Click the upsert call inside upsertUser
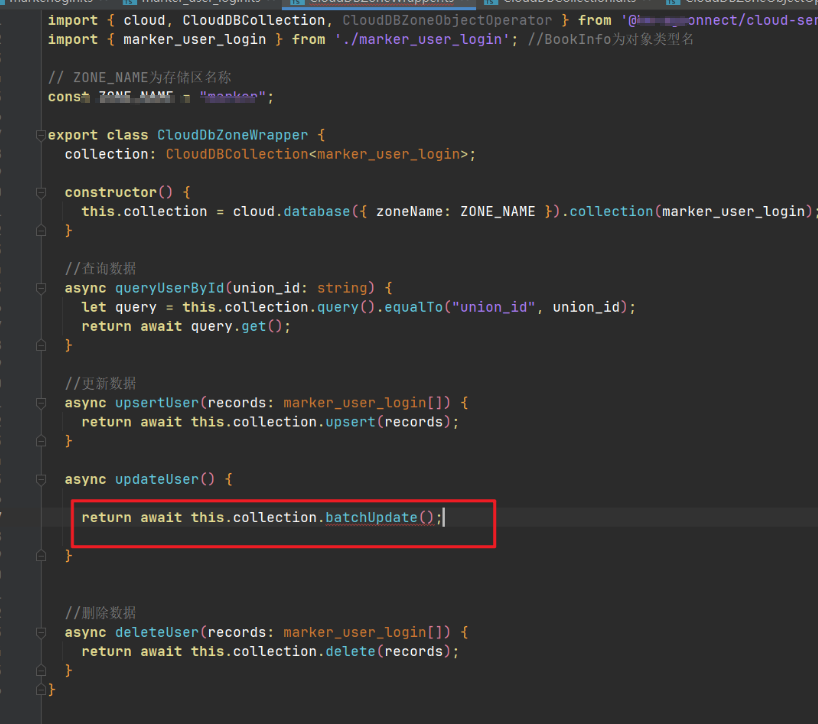Image resolution: width=818 pixels, height=724 pixels. [354, 422]
